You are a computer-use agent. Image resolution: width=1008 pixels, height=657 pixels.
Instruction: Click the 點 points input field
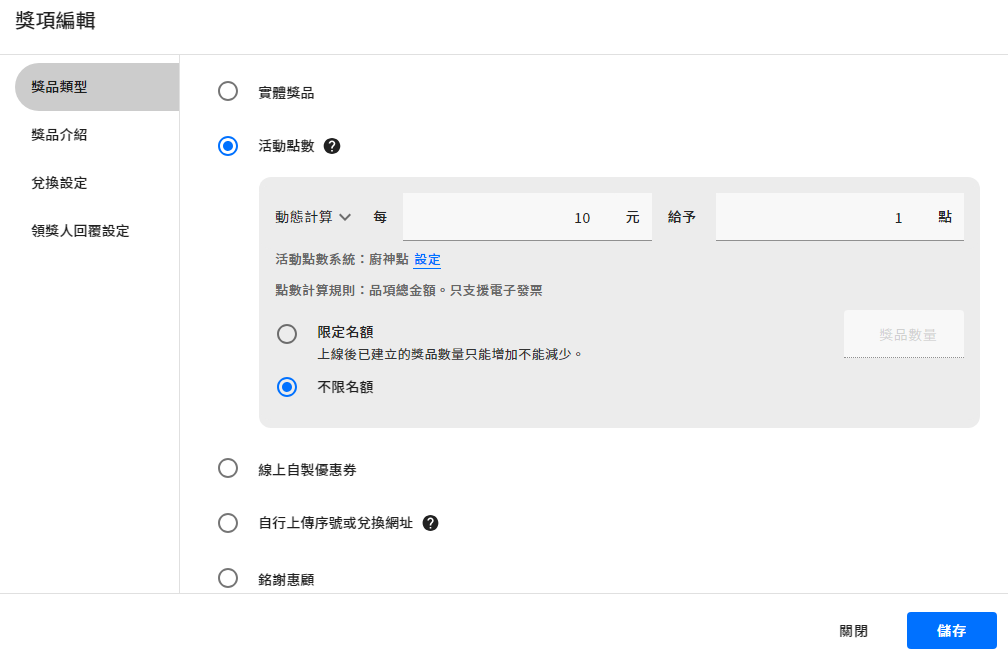point(820,217)
